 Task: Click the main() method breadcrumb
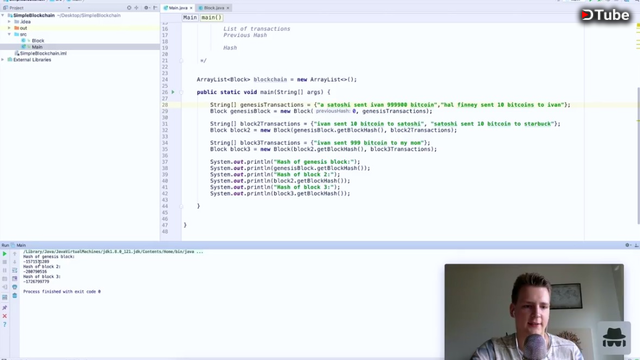[x=211, y=18]
